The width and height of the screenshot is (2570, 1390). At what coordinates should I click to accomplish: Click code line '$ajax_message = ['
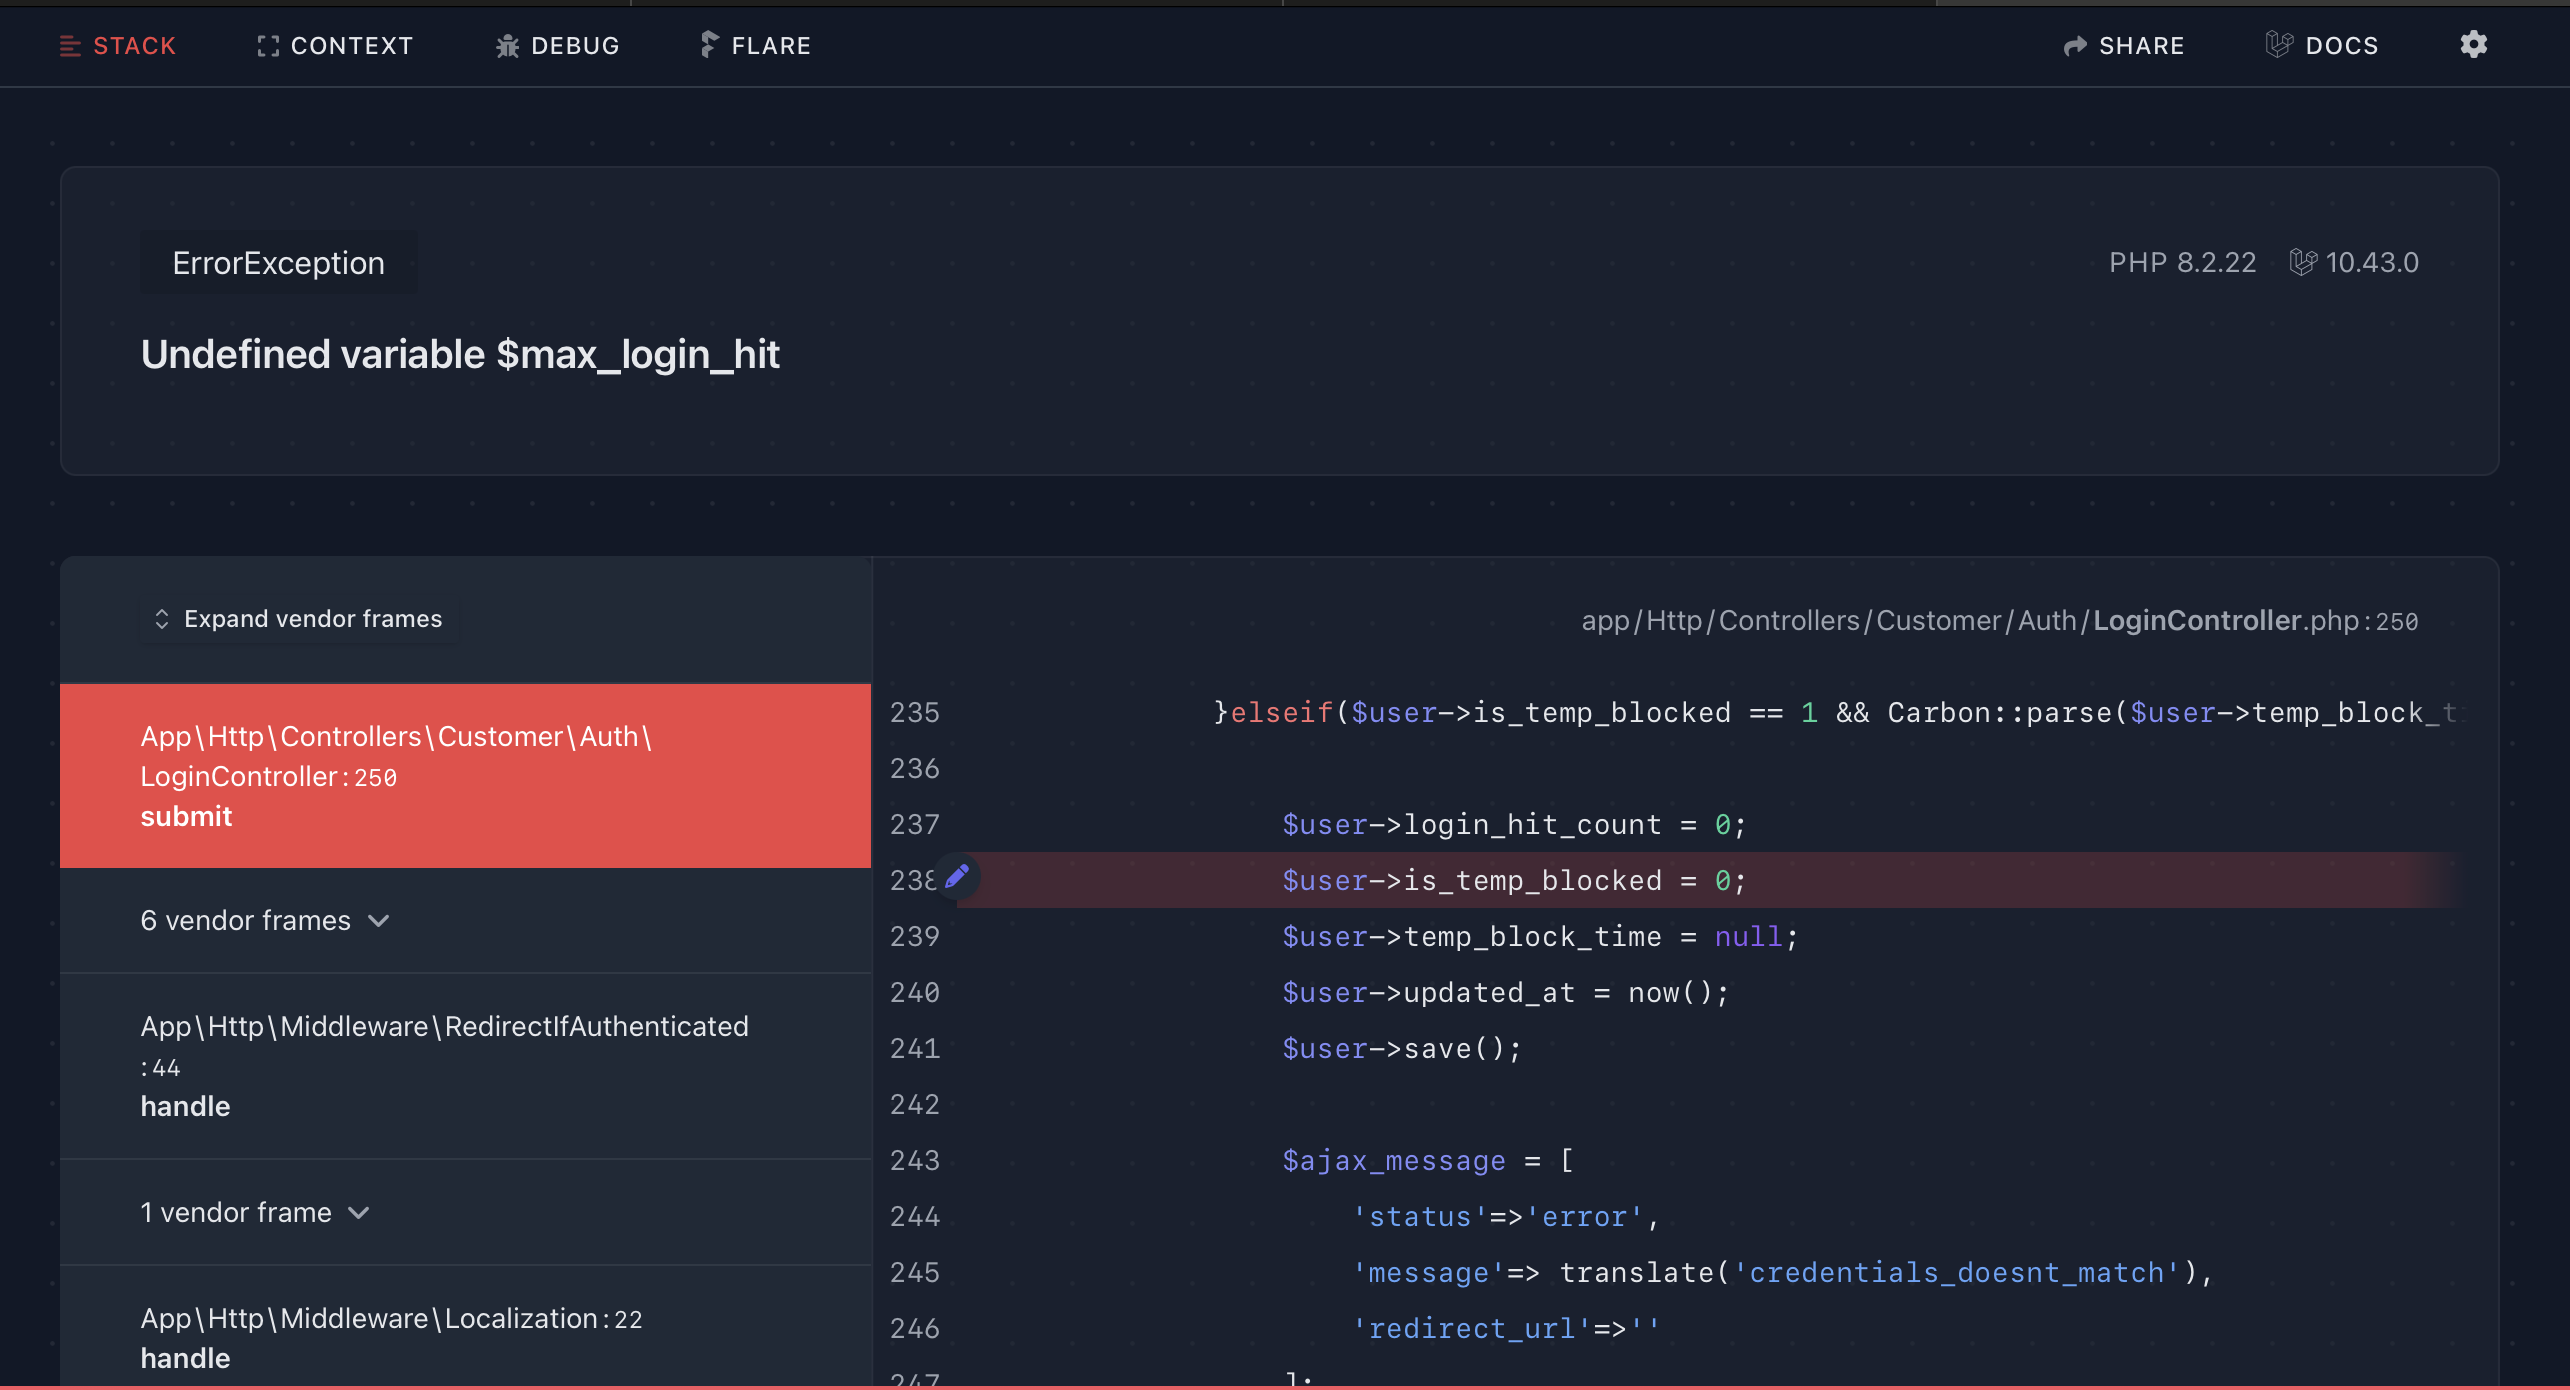click(x=1428, y=1160)
